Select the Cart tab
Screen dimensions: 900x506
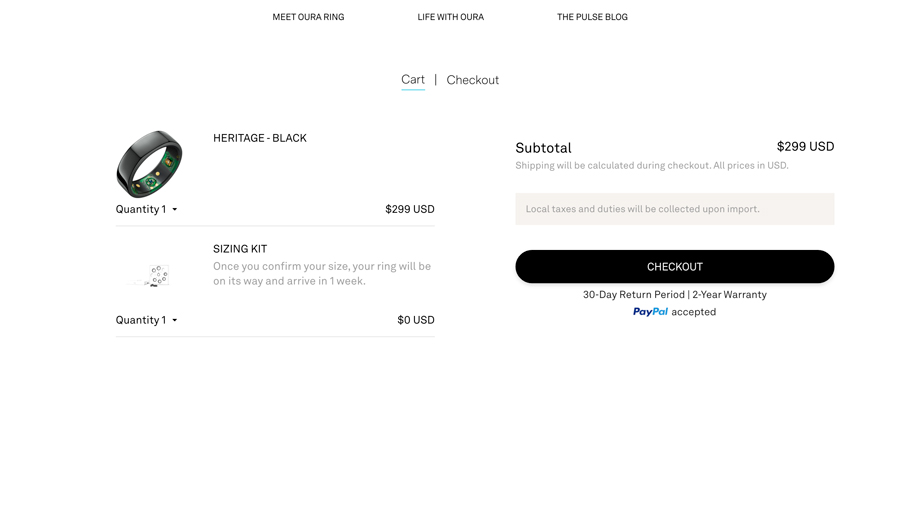[413, 80]
